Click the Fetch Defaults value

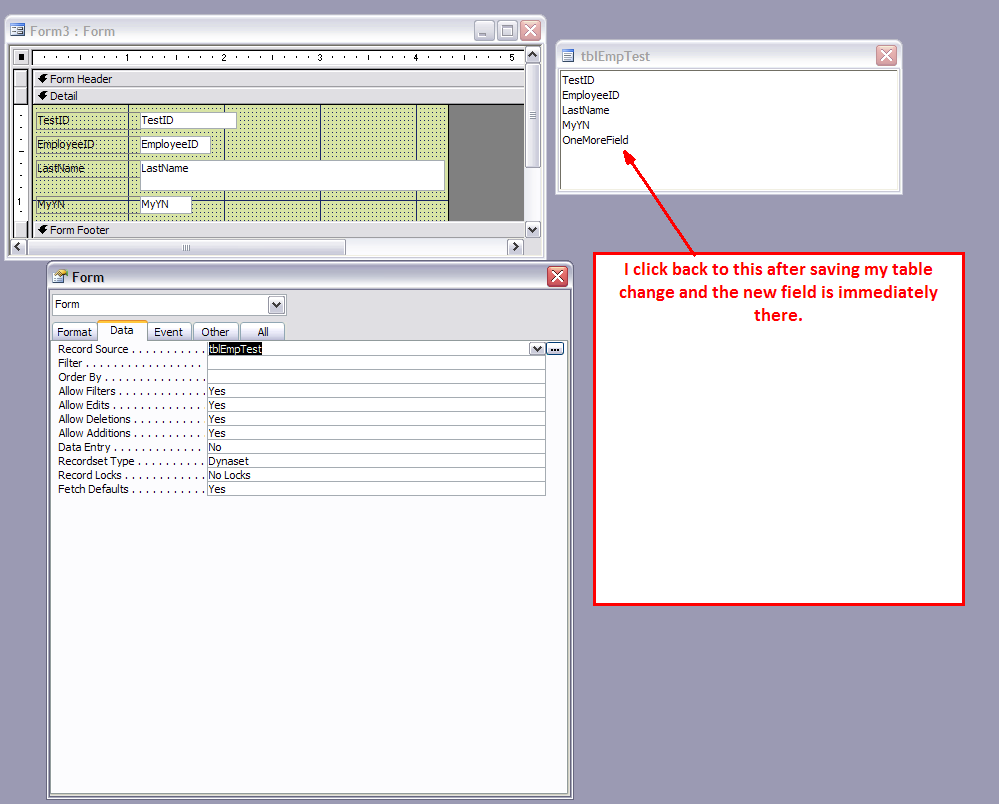pos(376,489)
